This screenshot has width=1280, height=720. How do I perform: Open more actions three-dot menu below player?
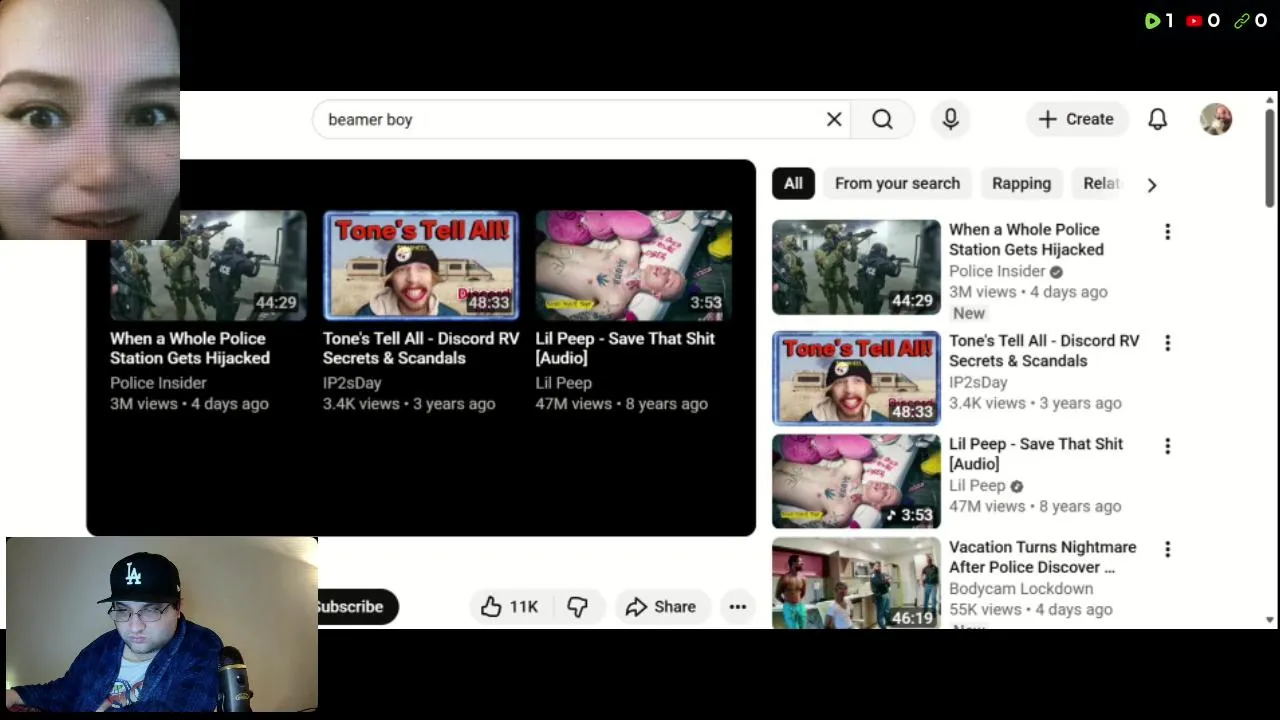coord(738,606)
